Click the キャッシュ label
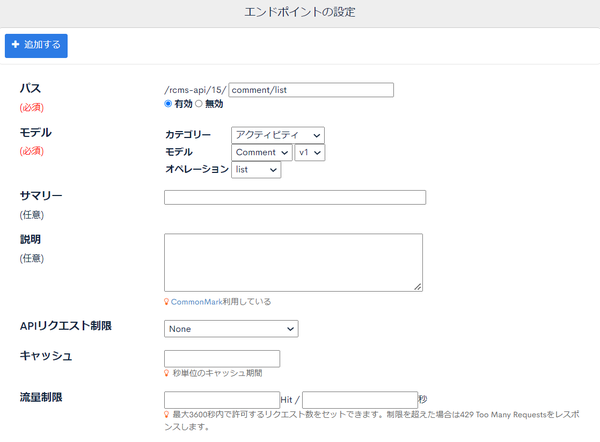600x442 pixels. tap(46, 356)
